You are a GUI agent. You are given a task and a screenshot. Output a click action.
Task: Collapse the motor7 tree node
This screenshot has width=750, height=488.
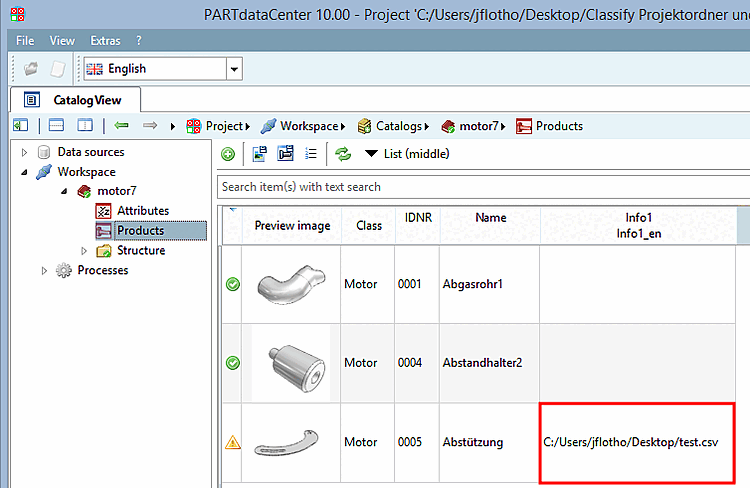click(x=64, y=191)
